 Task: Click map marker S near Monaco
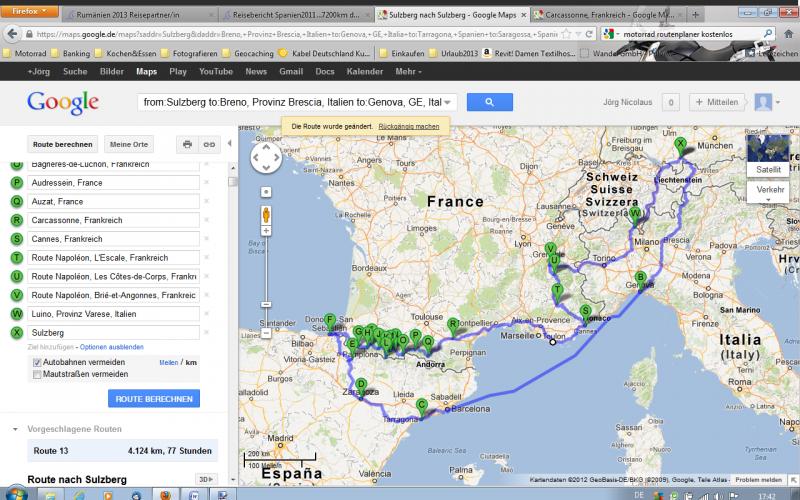[586, 314]
